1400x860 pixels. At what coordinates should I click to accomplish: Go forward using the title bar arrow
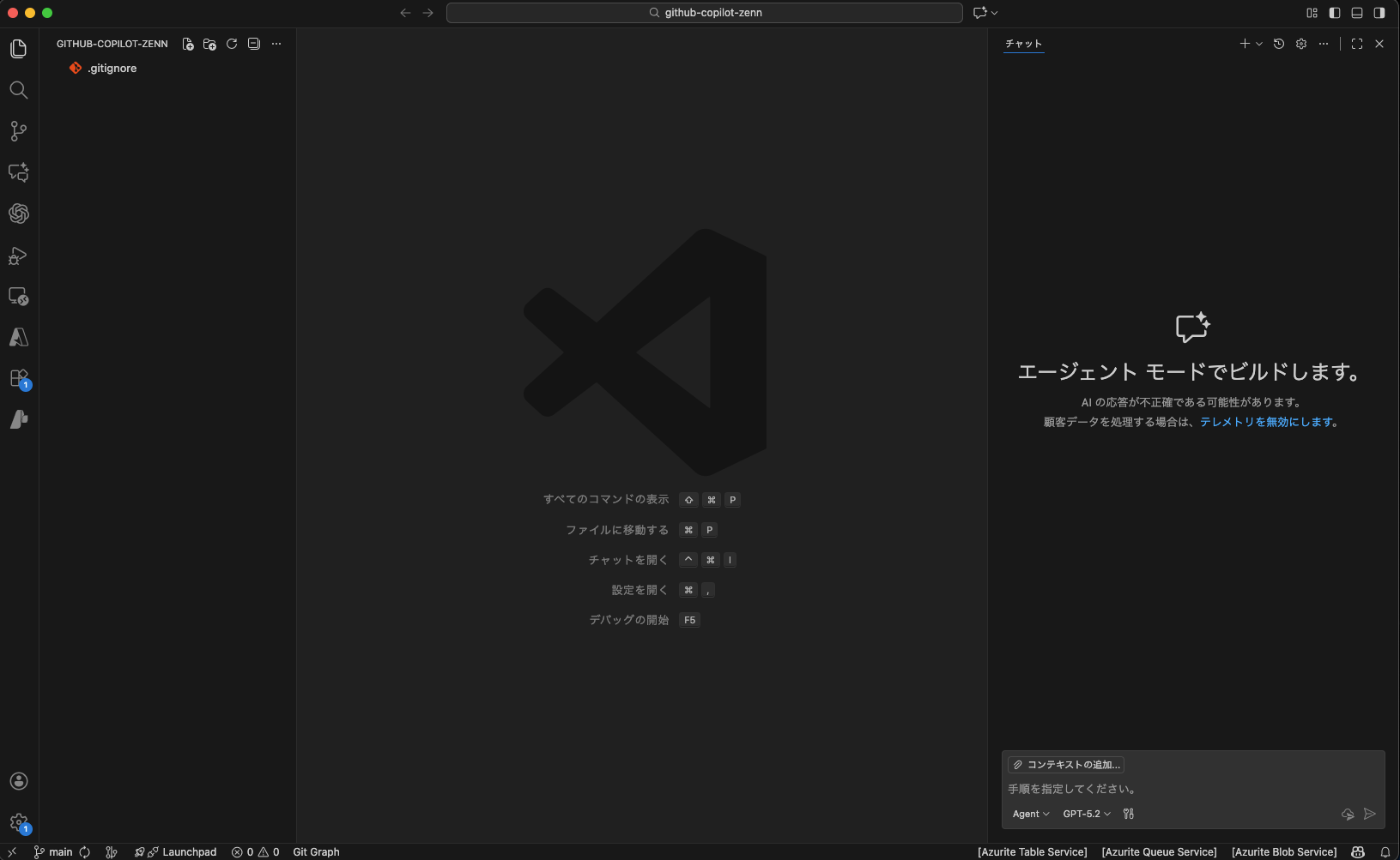(x=428, y=13)
